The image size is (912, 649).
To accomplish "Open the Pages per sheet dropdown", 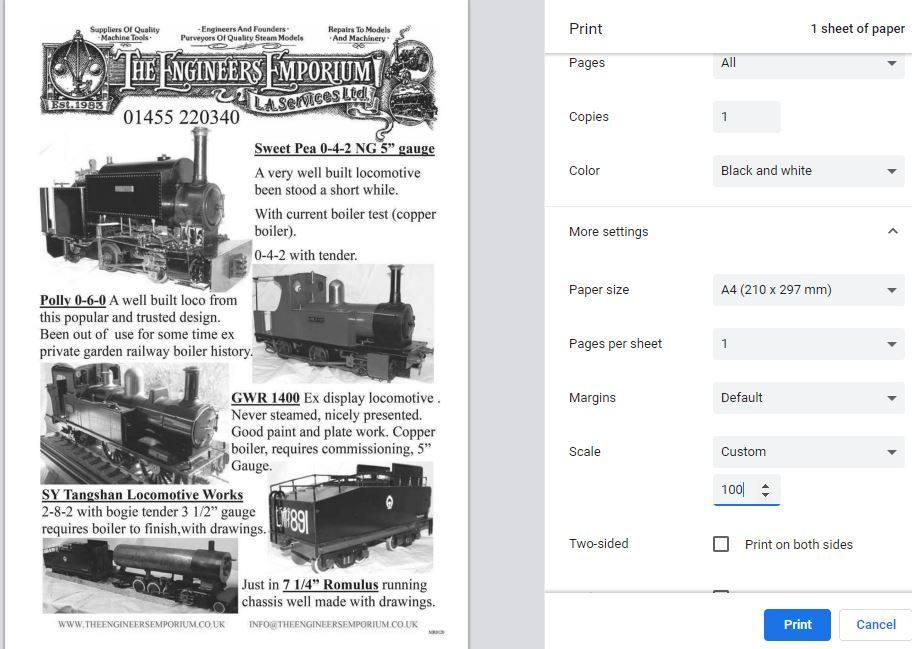I will click(808, 344).
